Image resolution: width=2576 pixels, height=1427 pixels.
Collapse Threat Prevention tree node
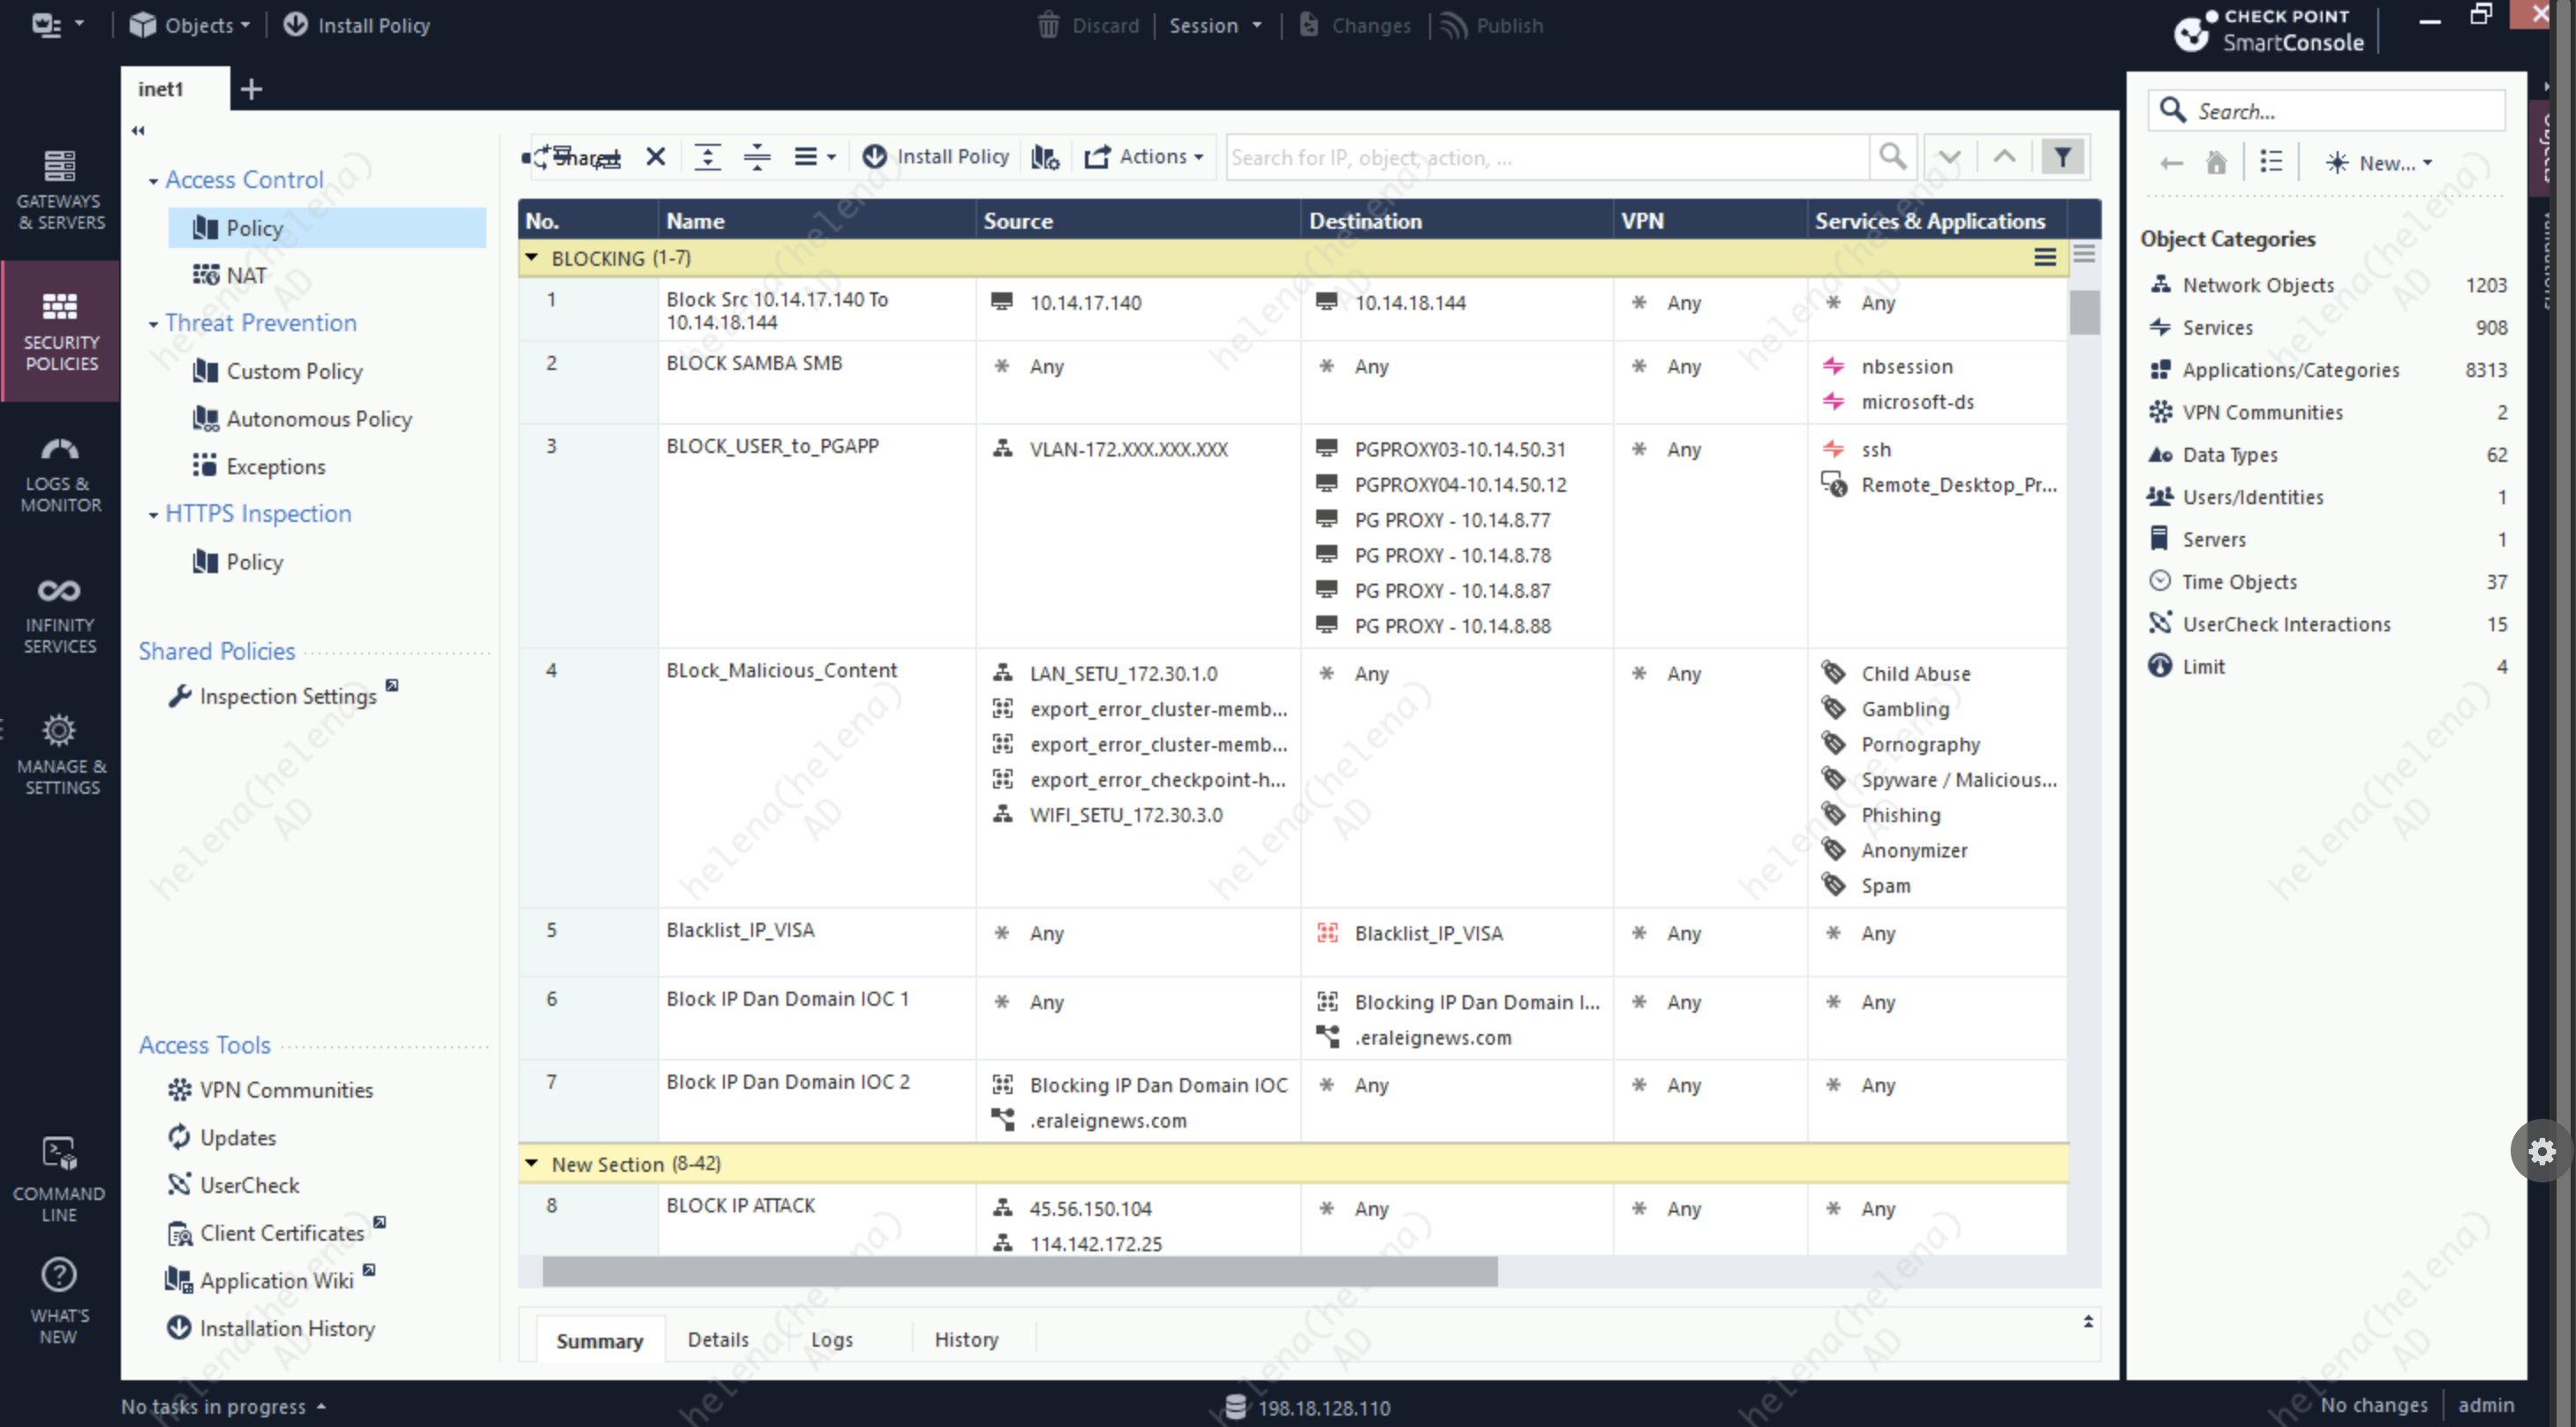pos(153,324)
